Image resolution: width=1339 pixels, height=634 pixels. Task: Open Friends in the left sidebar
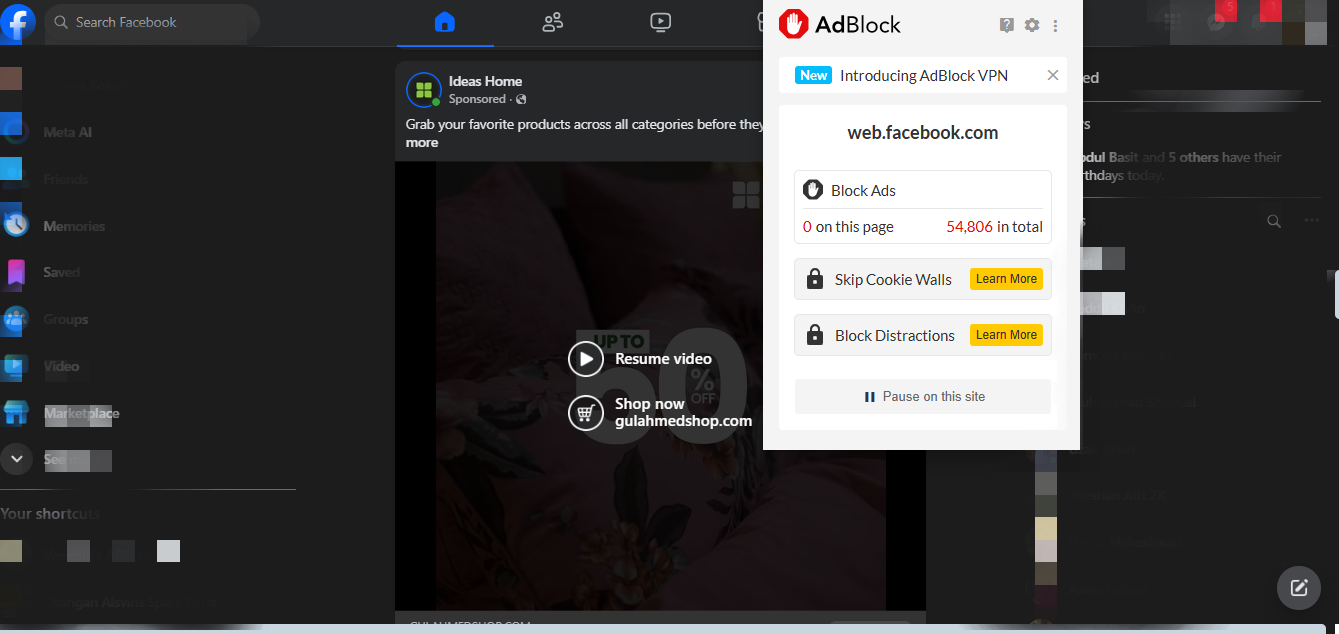[x=65, y=179]
